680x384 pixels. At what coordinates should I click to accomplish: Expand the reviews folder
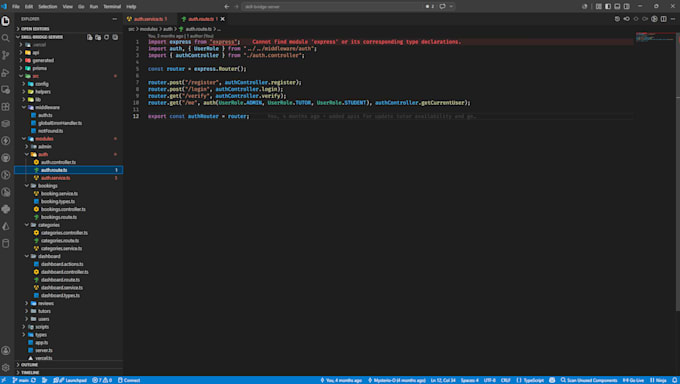point(69,303)
